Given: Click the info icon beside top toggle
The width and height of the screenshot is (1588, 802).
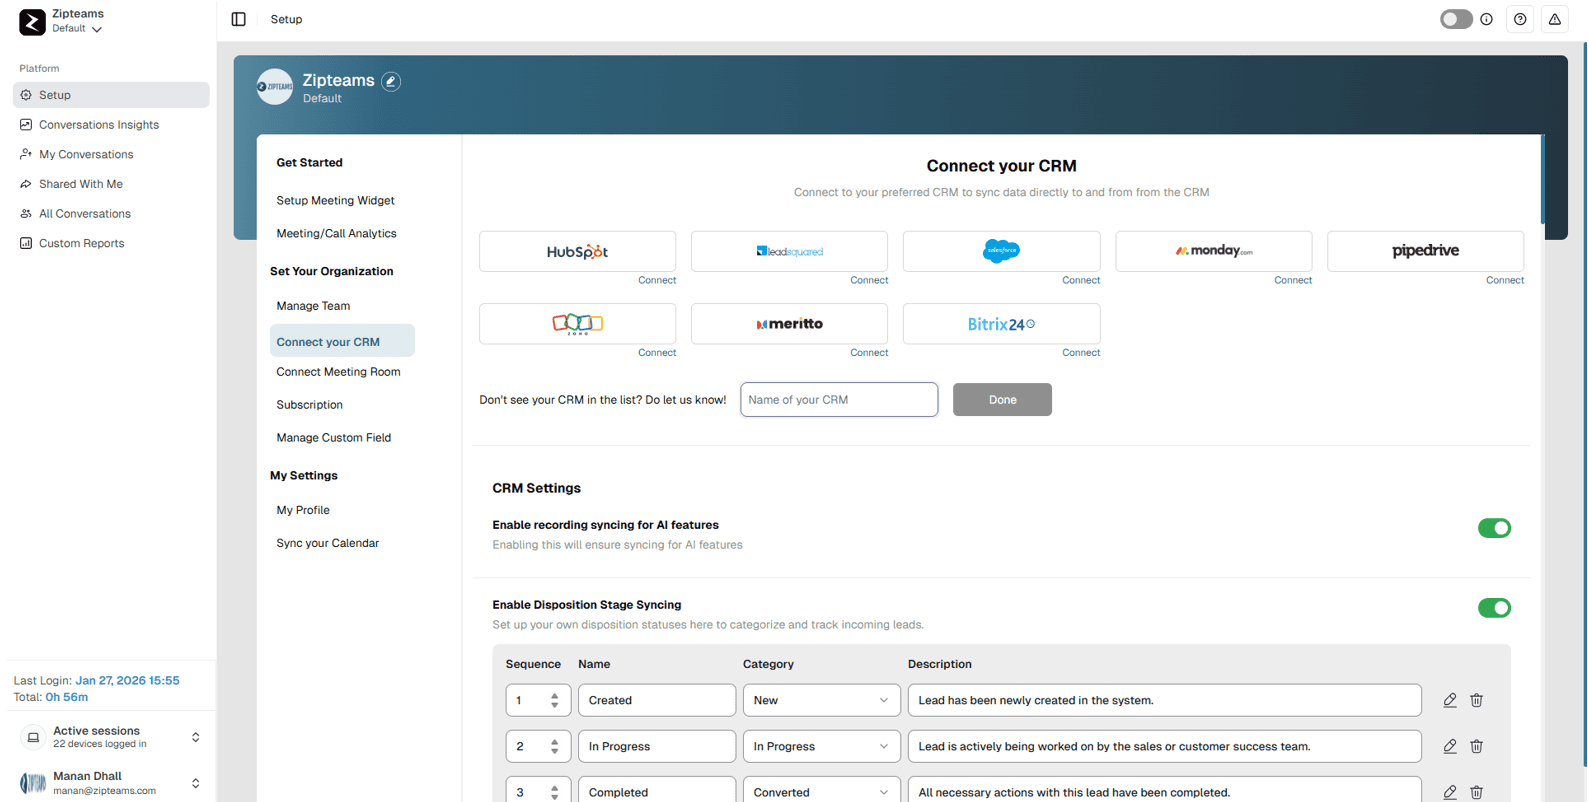Looking at the screenshot, I should pos(1486,19).
